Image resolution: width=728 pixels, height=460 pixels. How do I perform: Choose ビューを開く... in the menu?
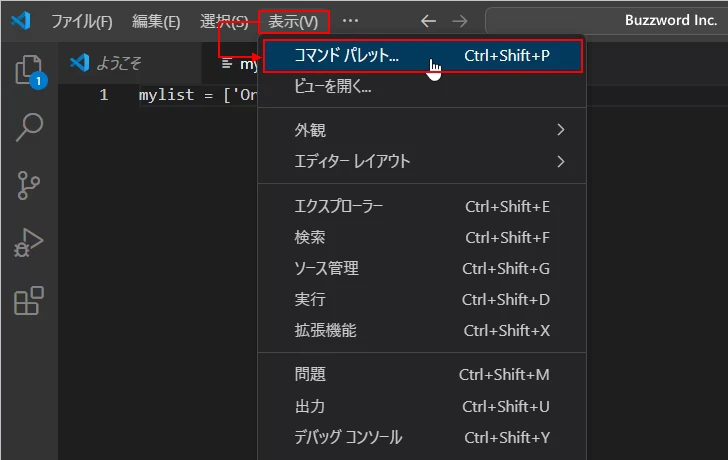(422, 86)
